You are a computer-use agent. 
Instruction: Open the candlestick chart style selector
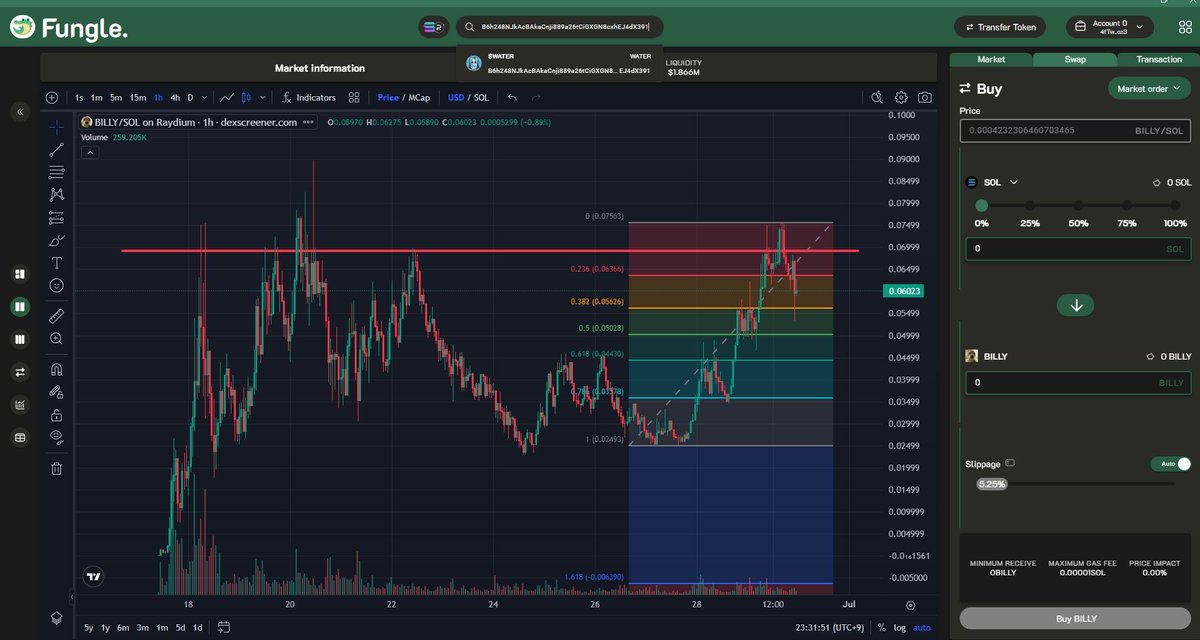[245, 97]
